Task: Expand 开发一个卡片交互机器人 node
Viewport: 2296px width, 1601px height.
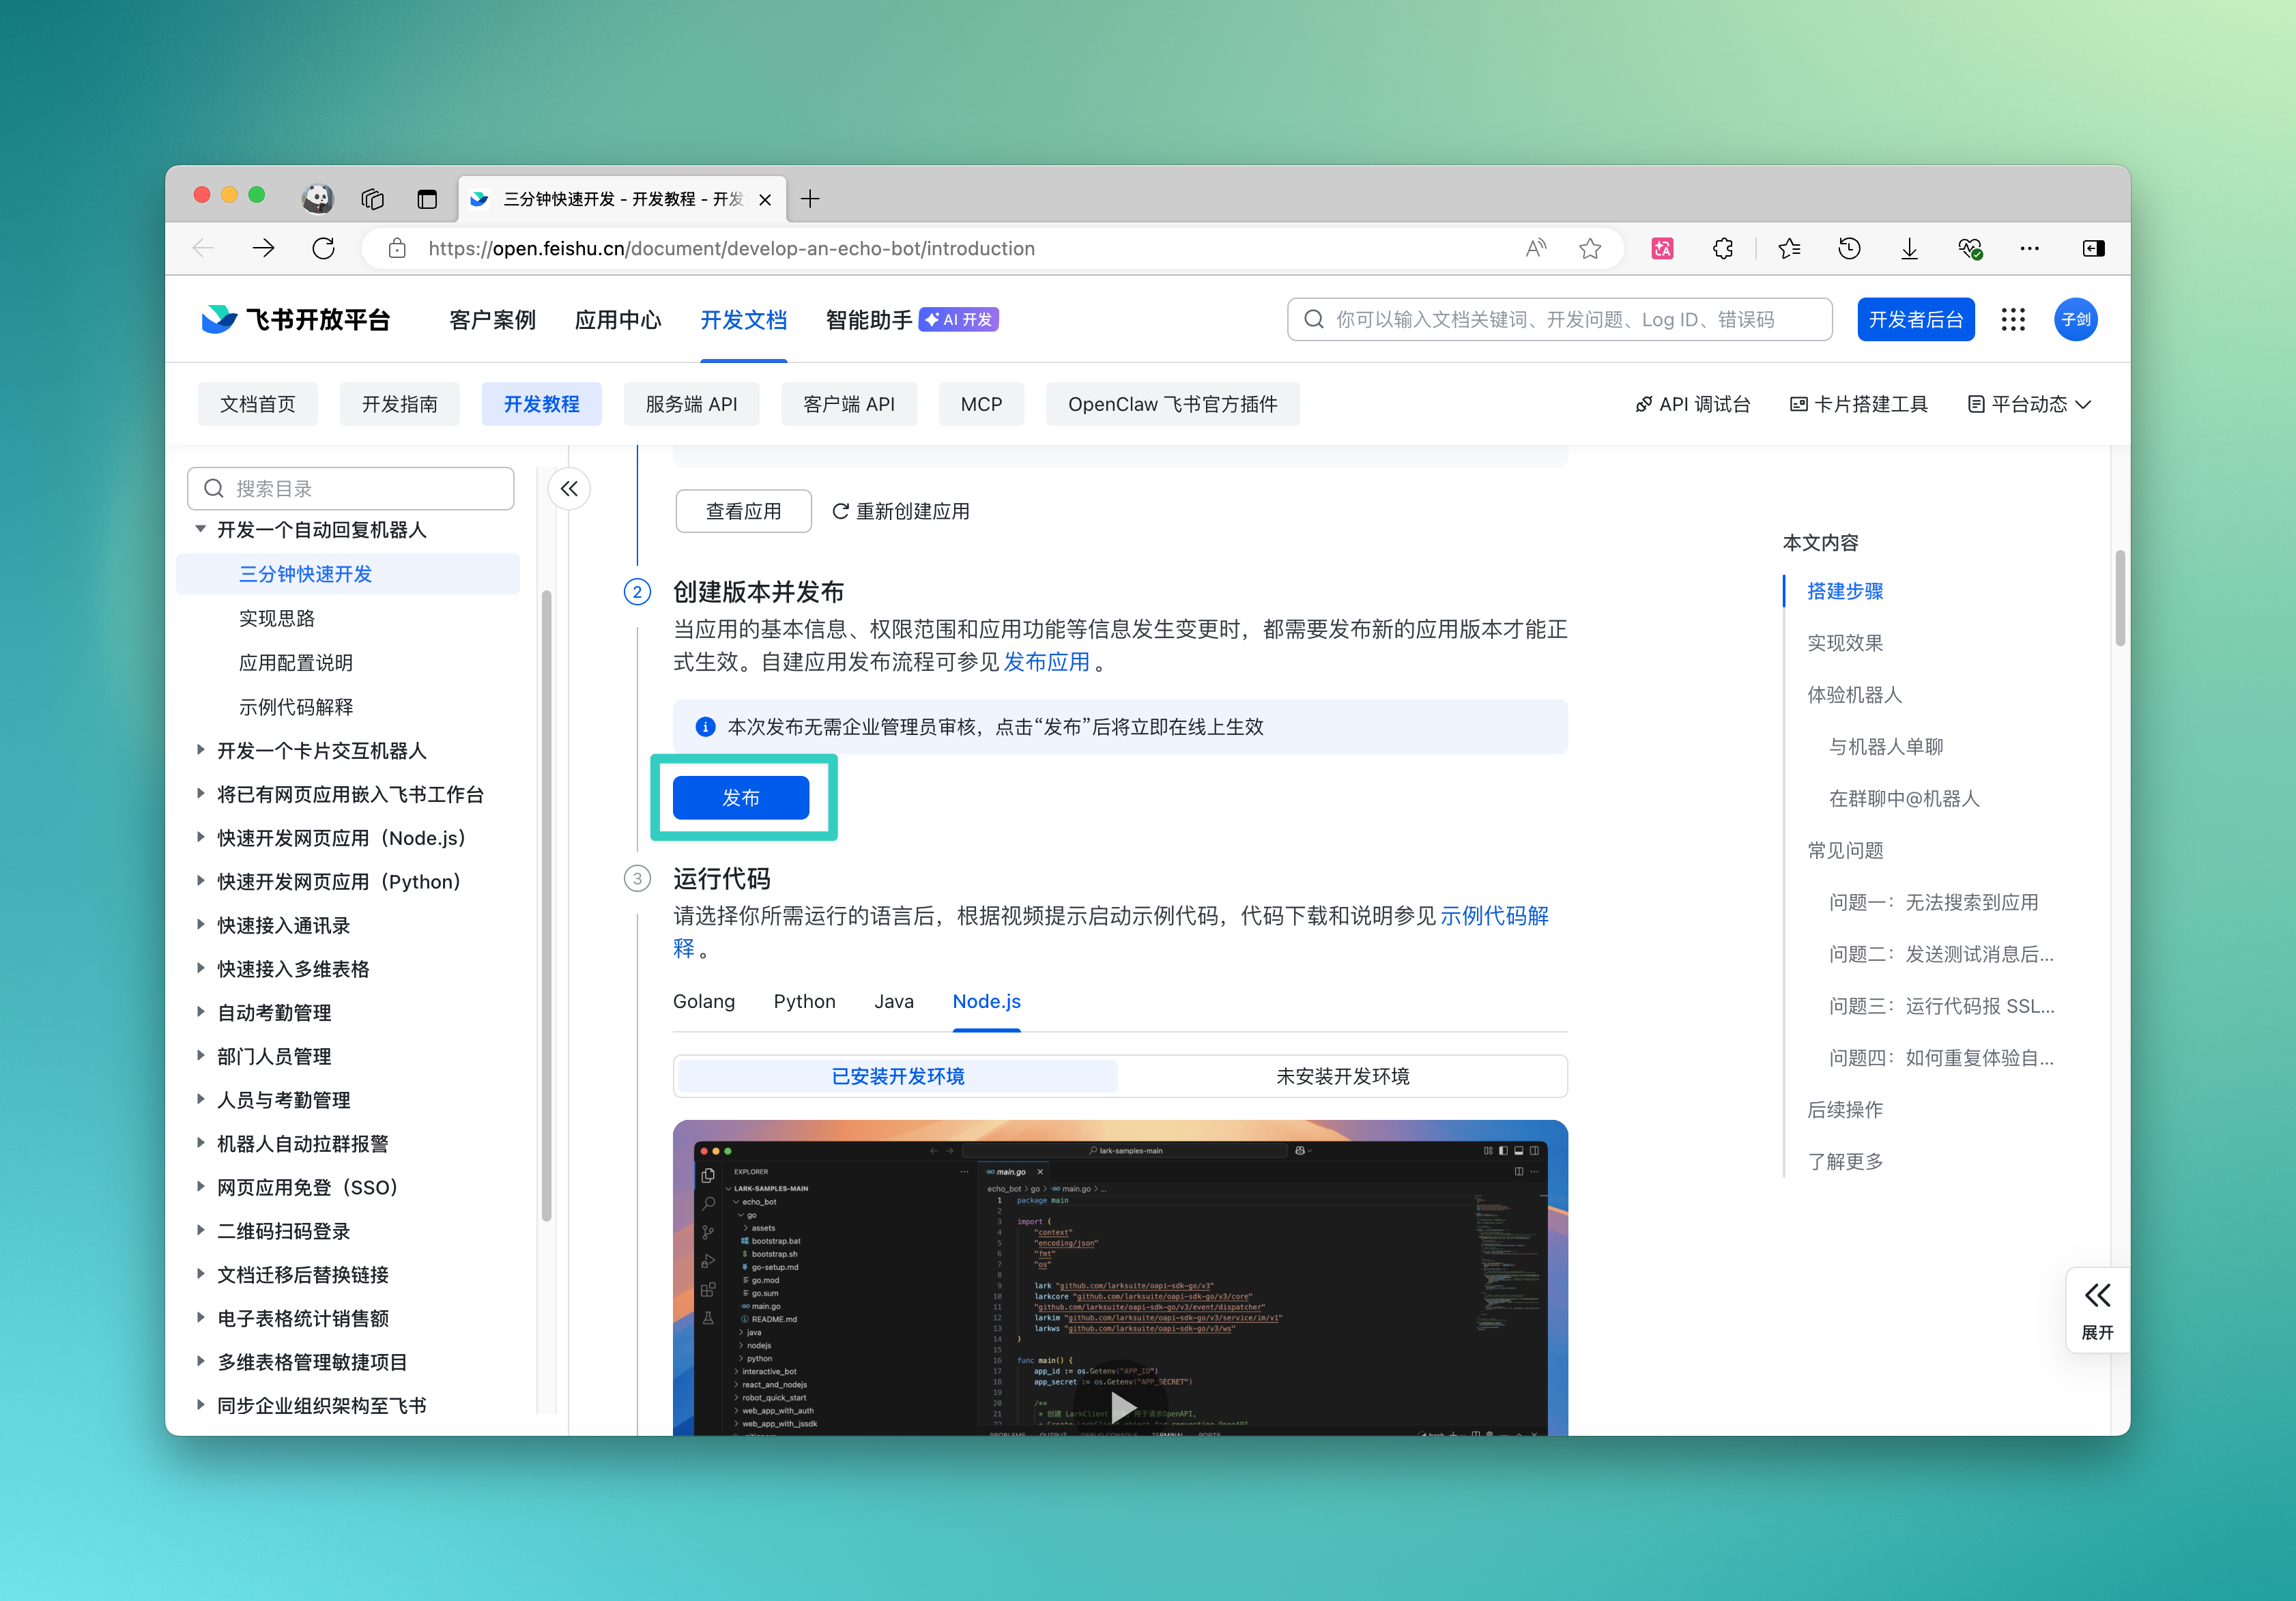Action: tap(201, 750)
